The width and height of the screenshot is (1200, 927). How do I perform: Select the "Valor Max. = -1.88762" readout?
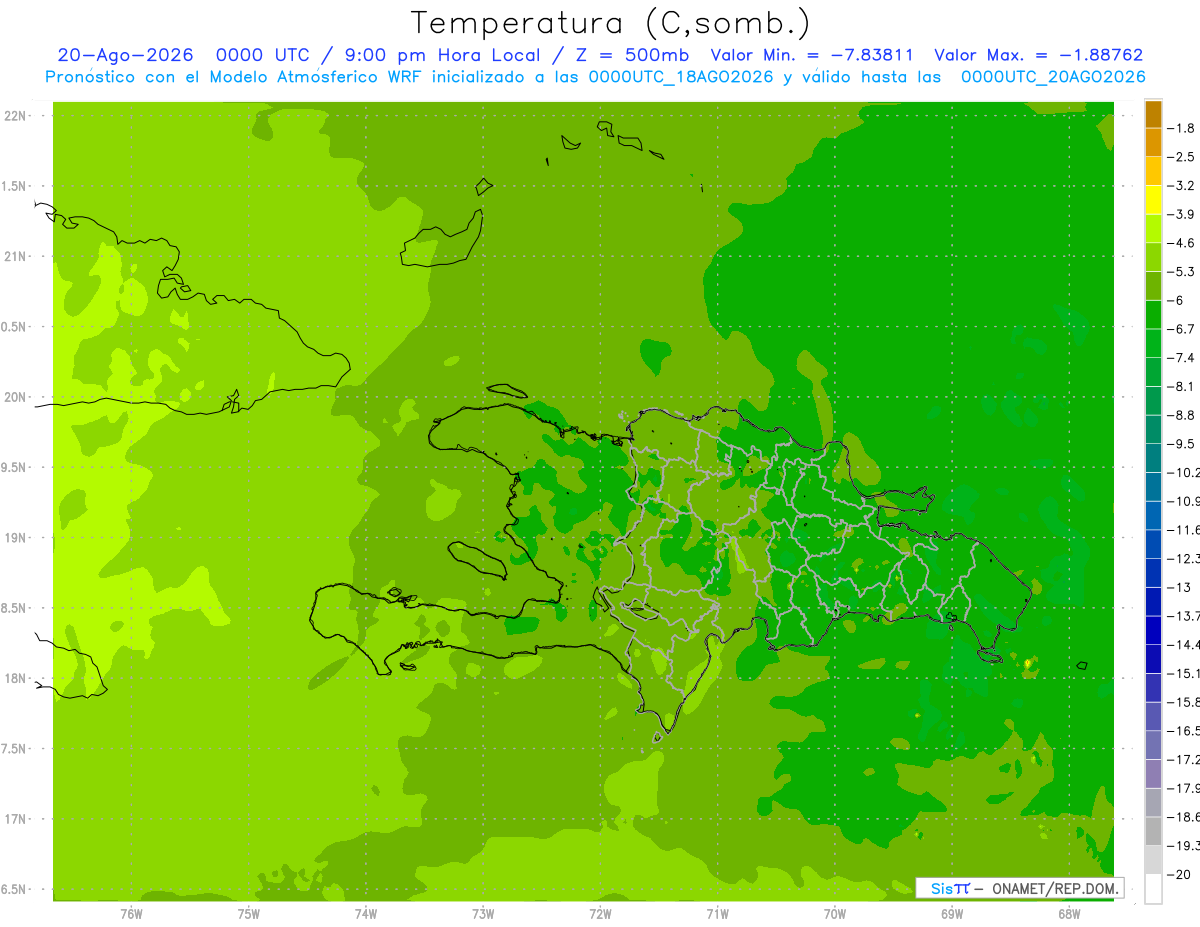click(x=1038, y=56)
